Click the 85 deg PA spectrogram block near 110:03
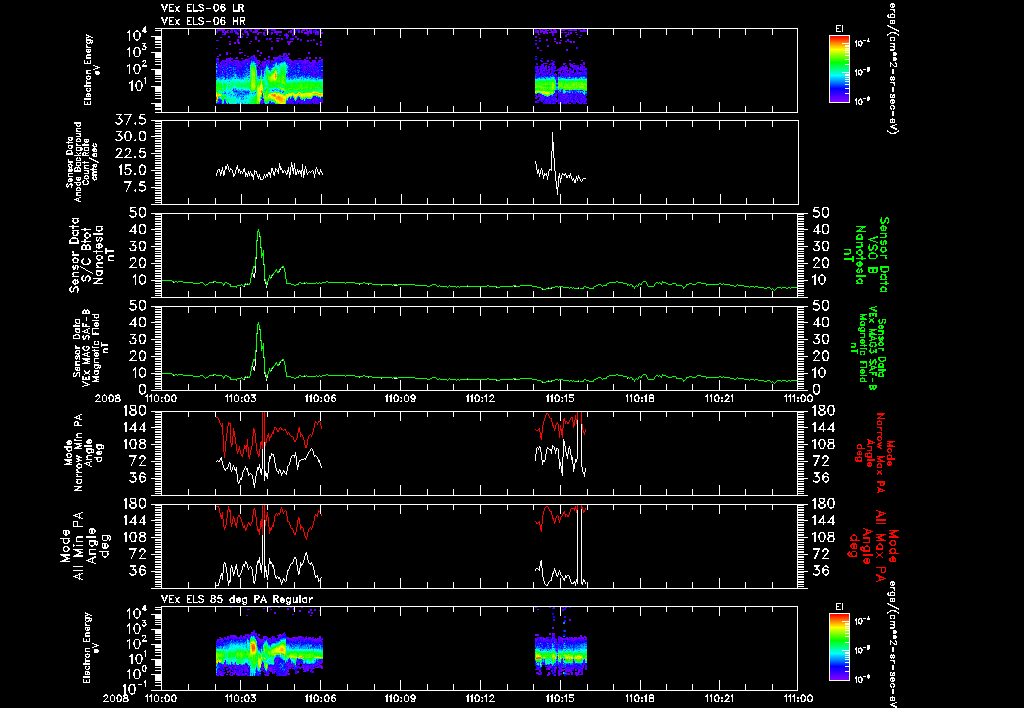Viewport: 1024px width, 708px height. (269, 653)
